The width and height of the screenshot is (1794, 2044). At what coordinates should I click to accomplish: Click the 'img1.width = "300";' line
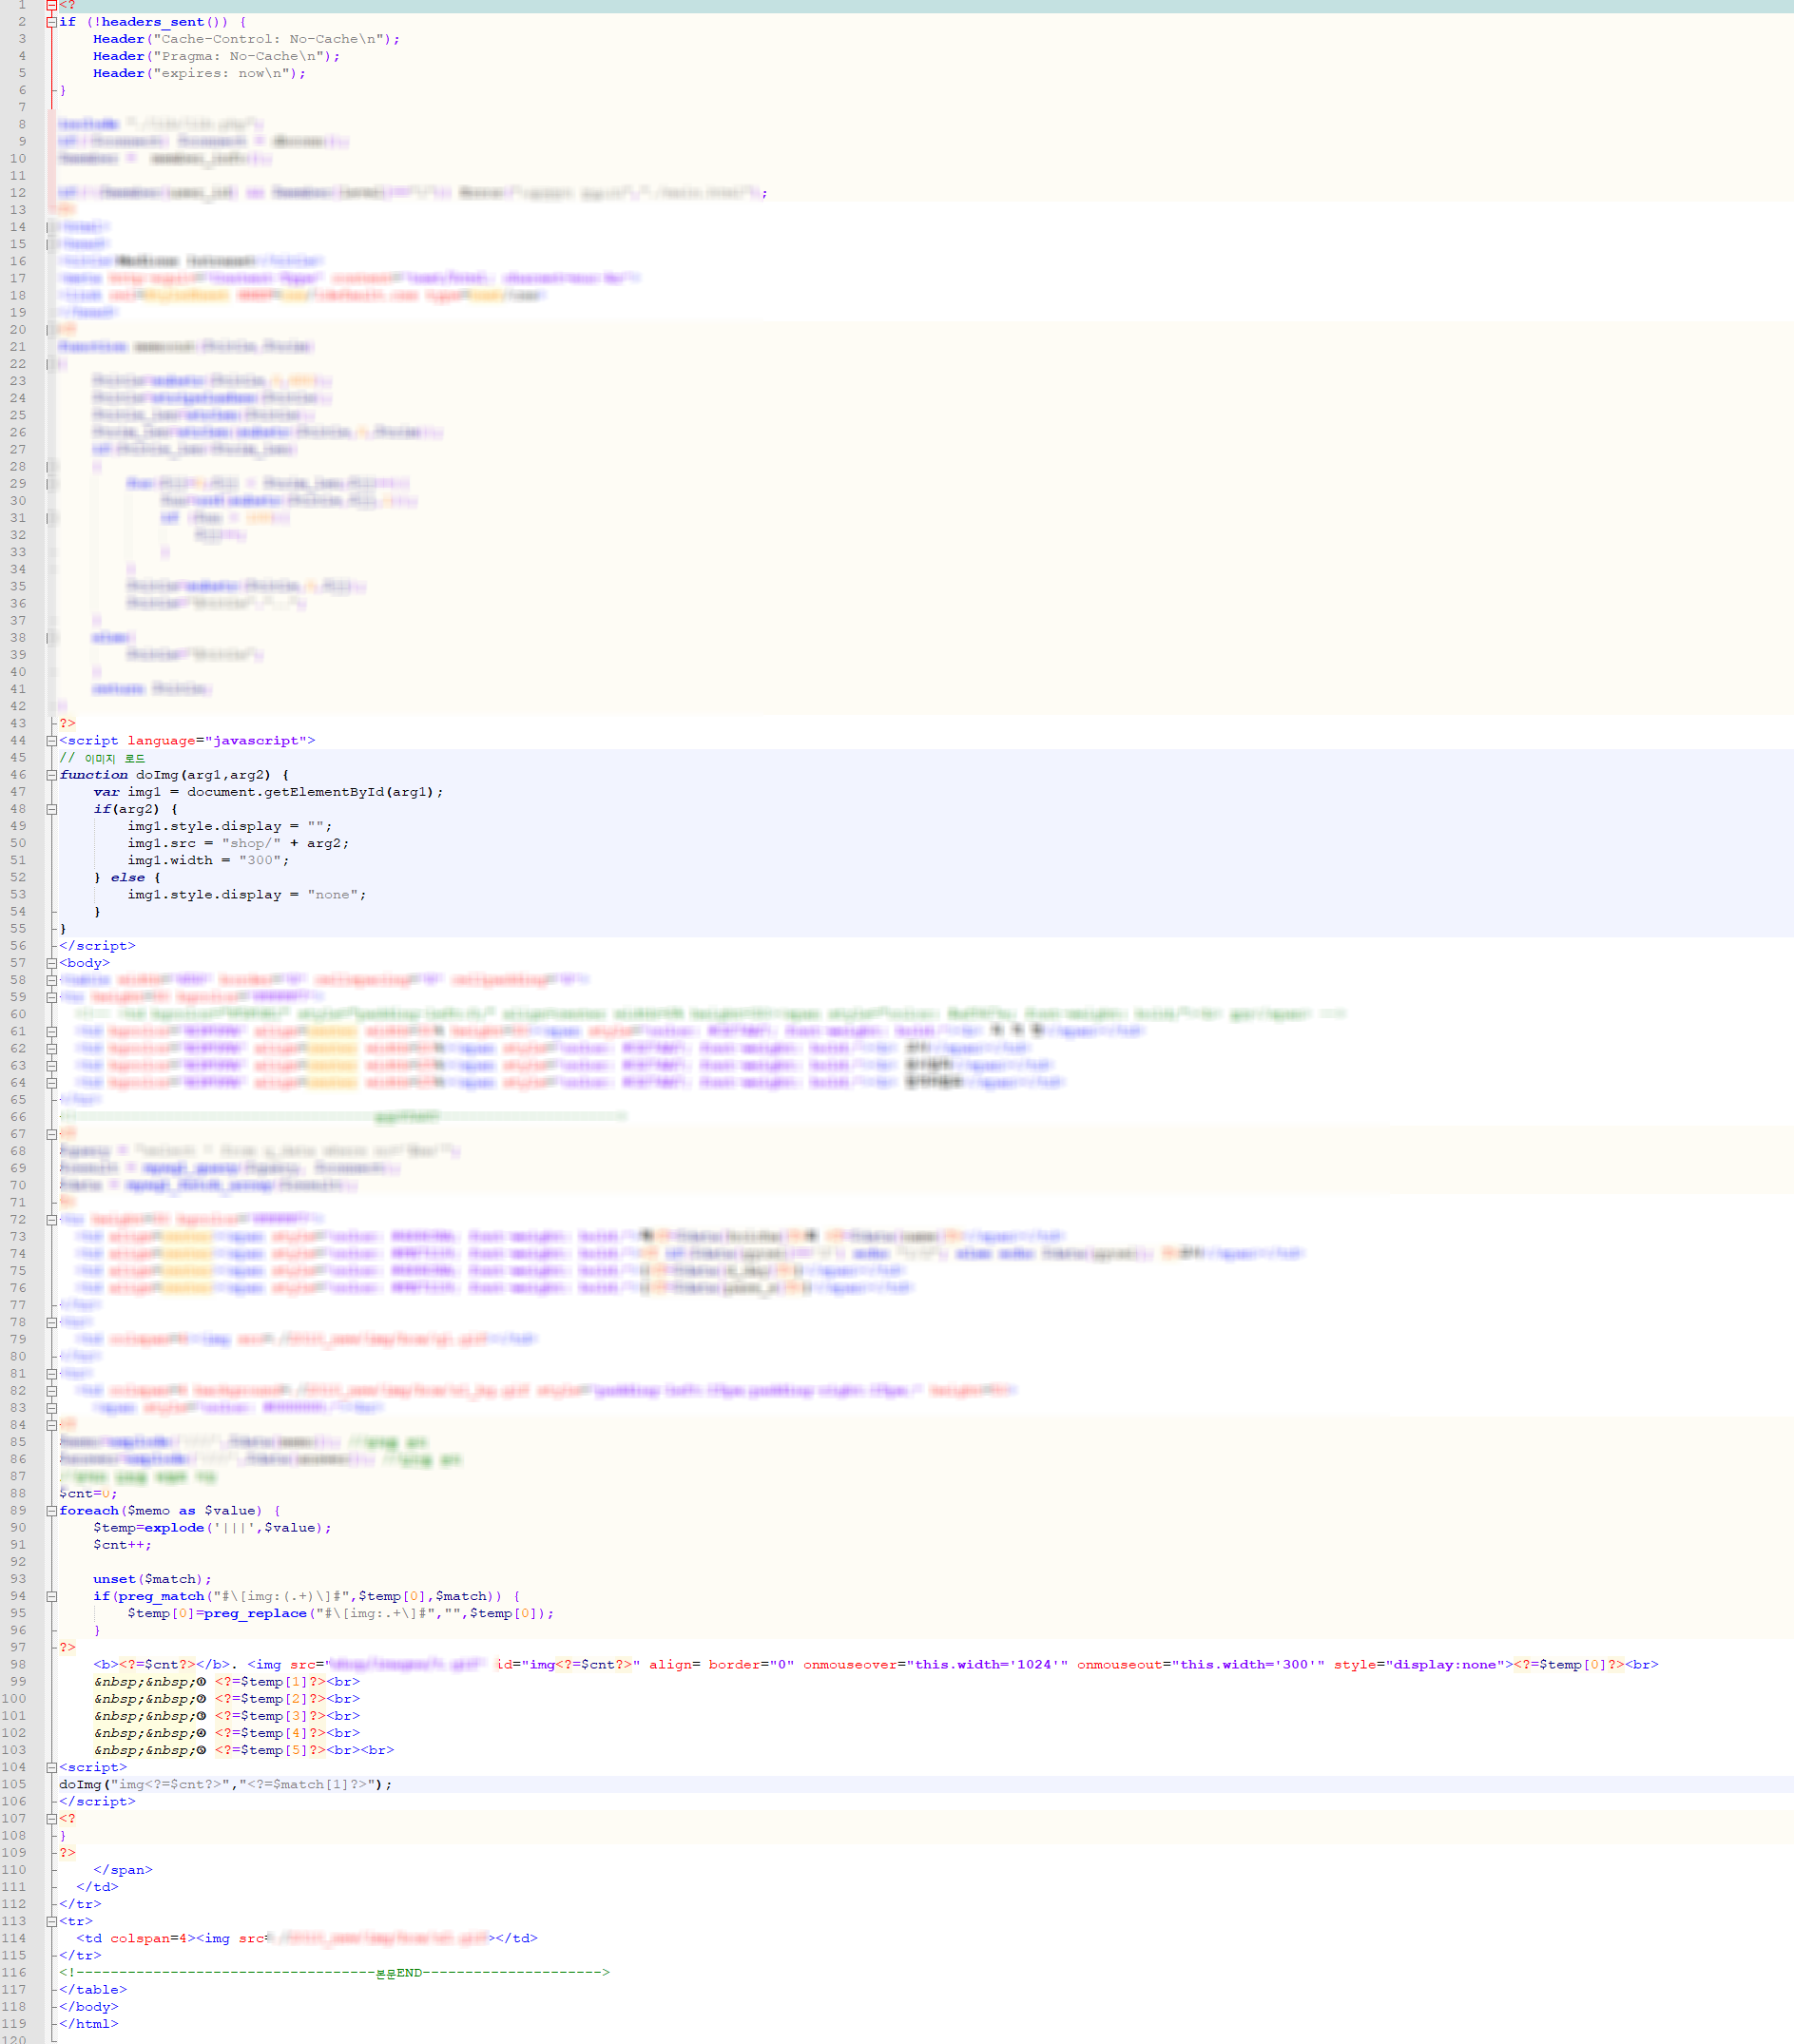(208, 860)
